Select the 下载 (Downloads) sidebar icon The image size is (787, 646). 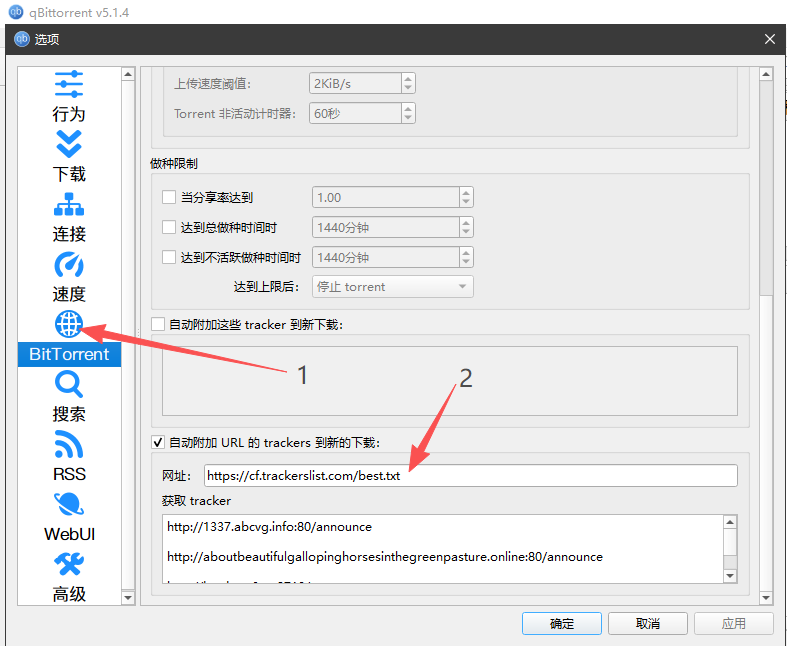click(x=69, y=144)
